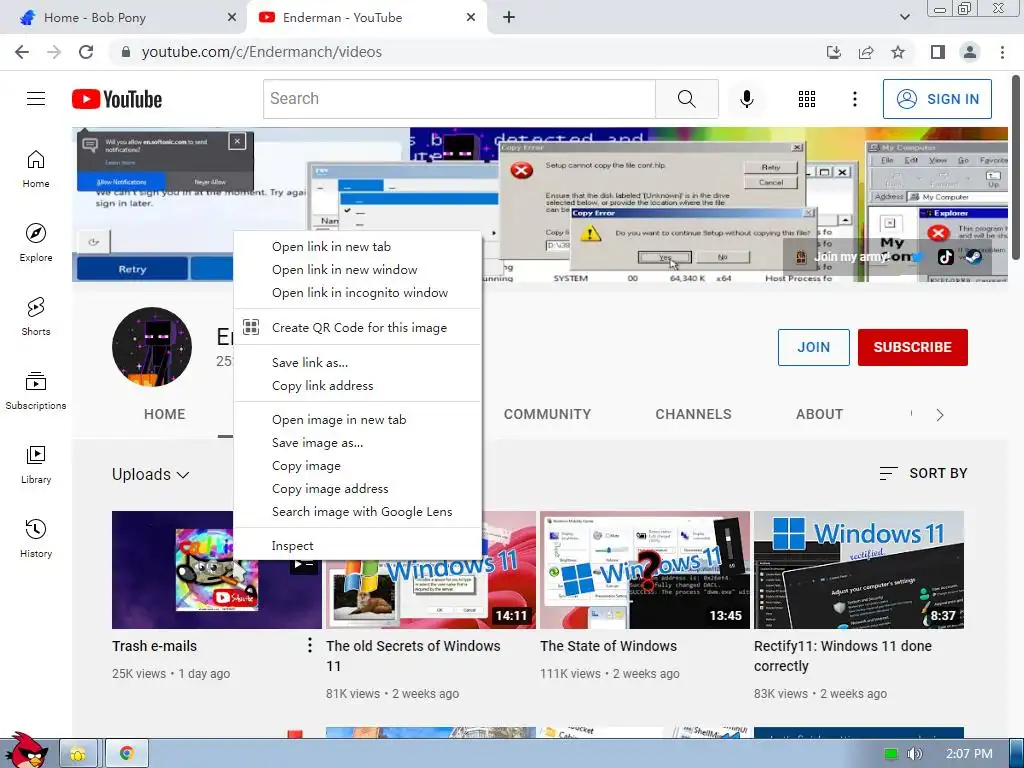Expand the Uploads dropdown

point(151,474)
